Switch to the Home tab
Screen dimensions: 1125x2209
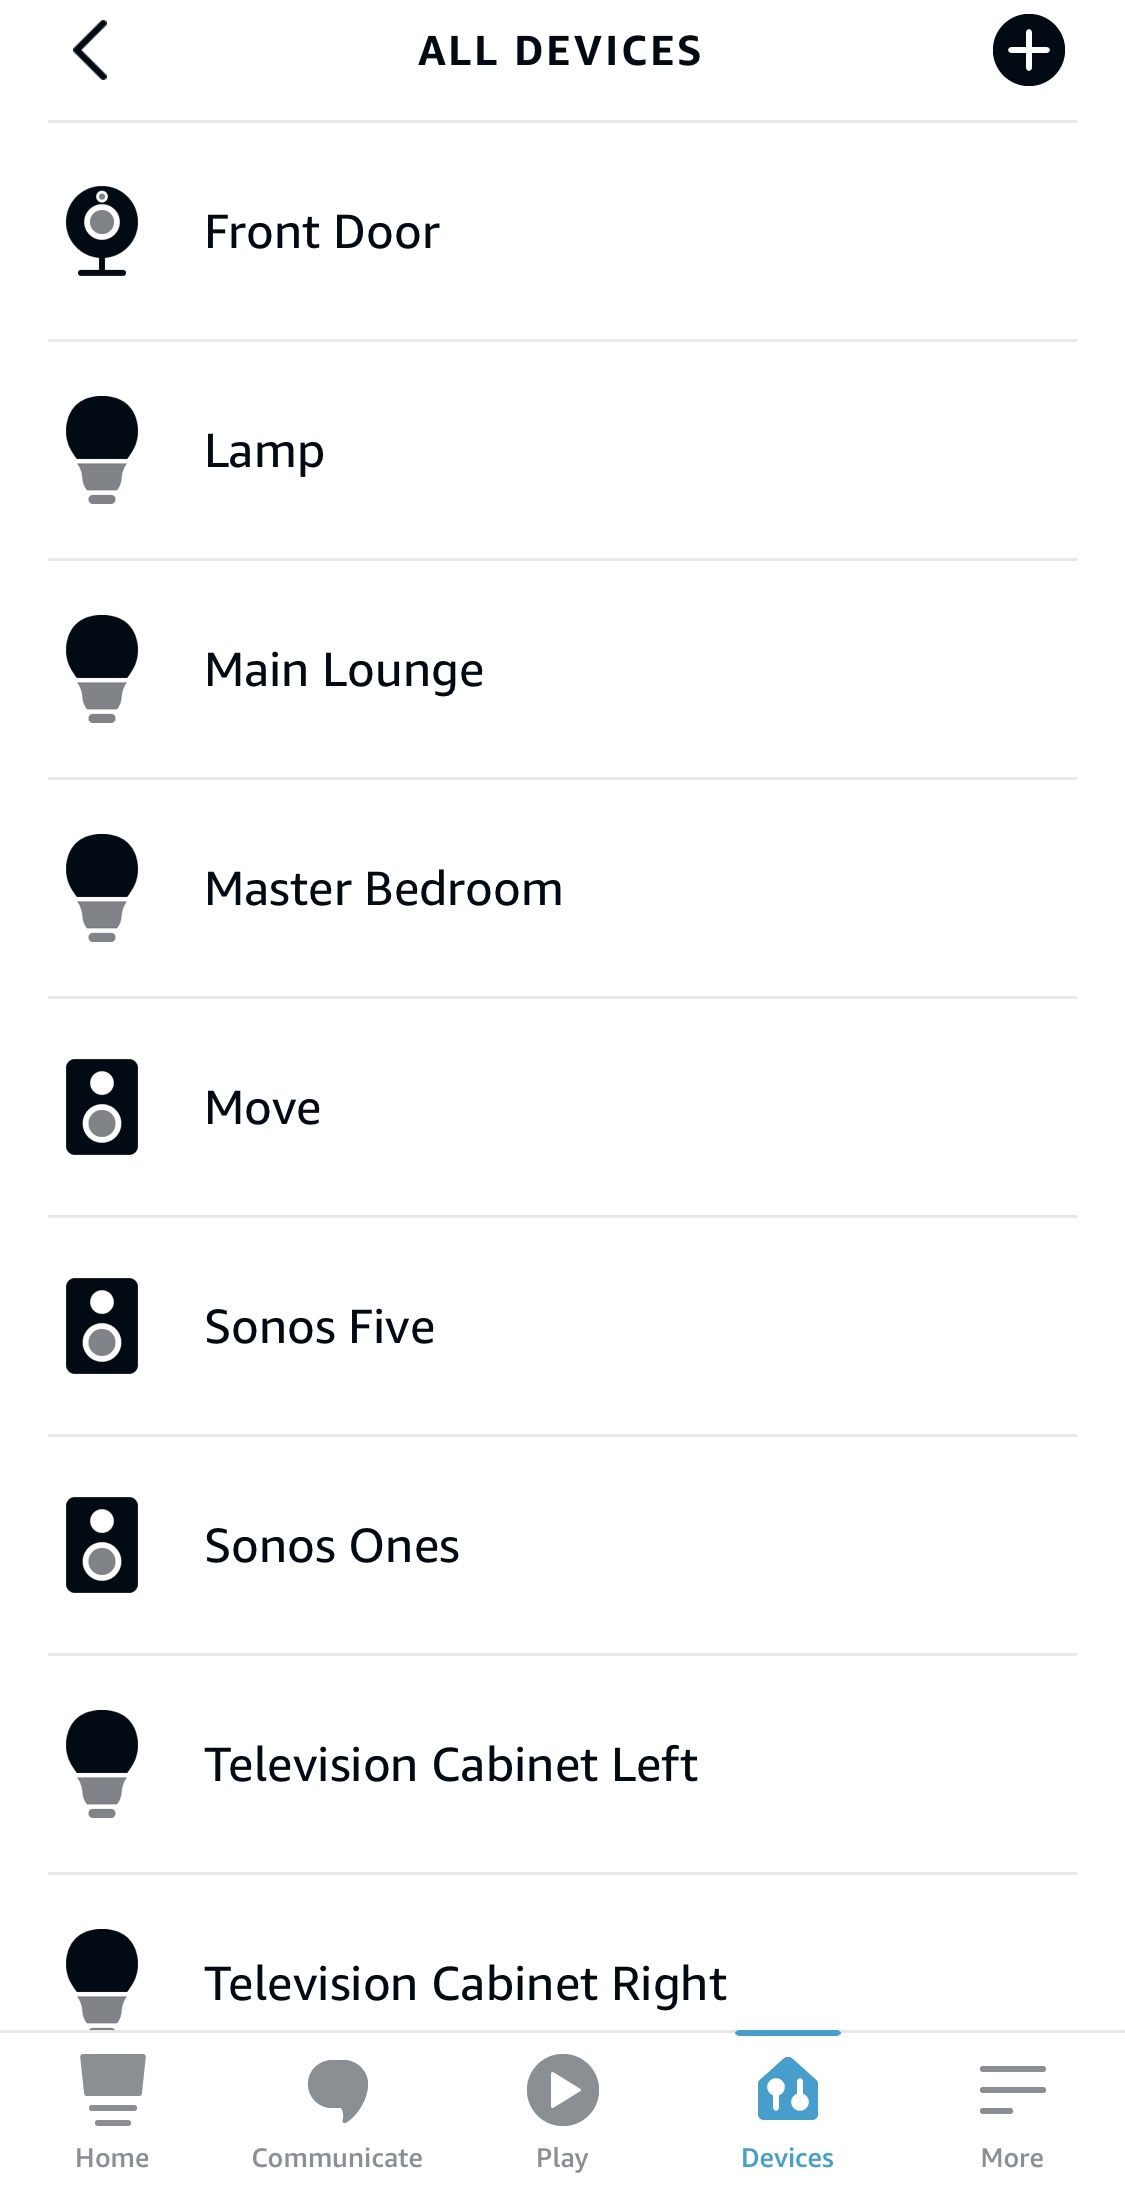click(112, 2112)
